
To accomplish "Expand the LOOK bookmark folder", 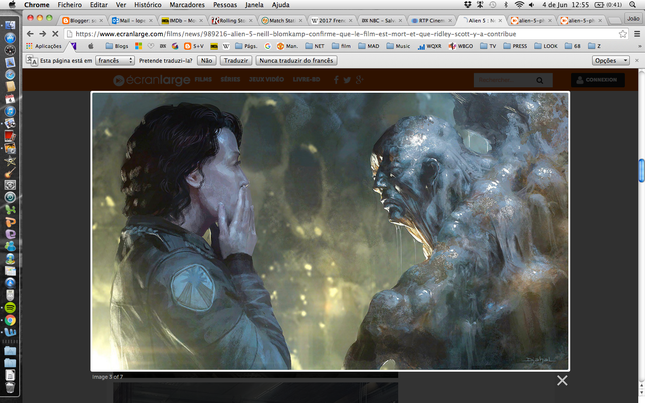I will (546, 46).
